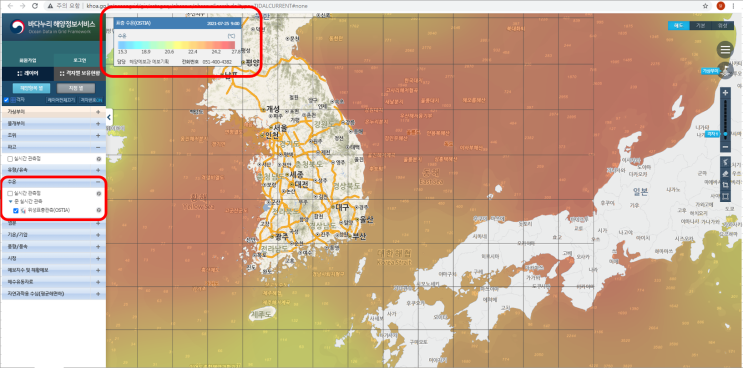The height and width of the screenshot is (368, 743).
Task: Click the 지점 별 button
Action: 76,88
